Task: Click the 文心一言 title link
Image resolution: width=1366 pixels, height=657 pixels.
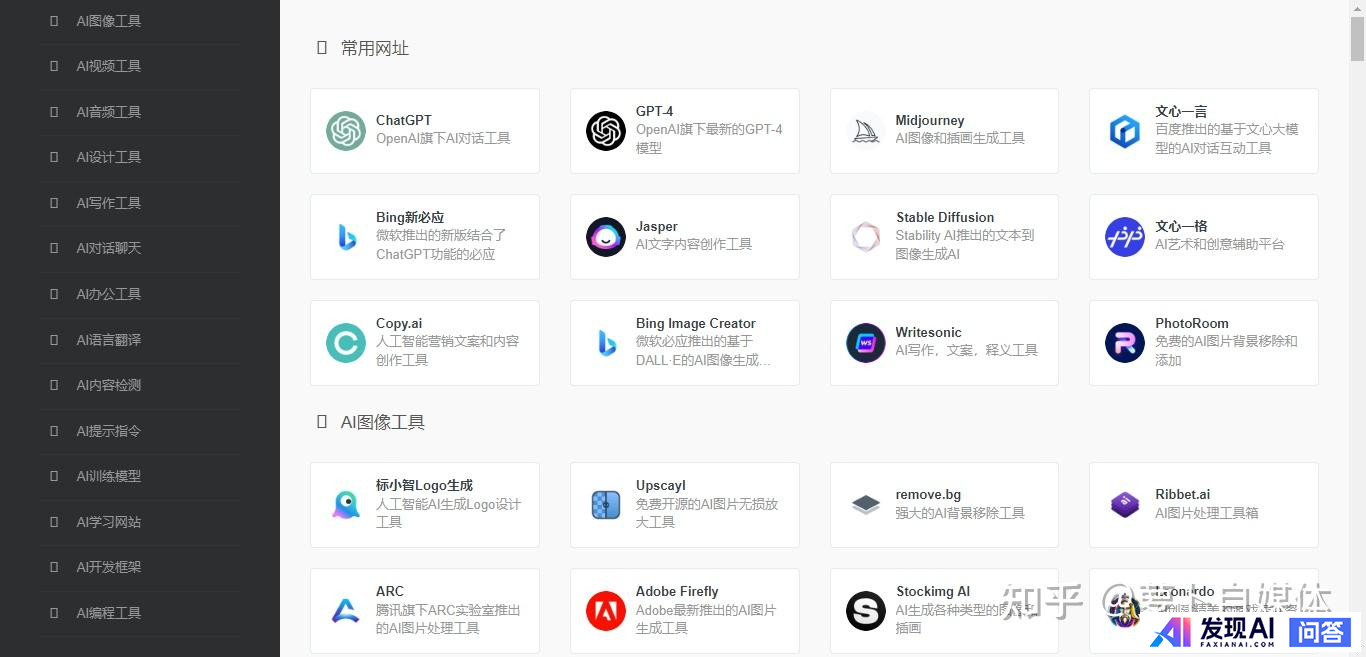Action: click(x=1181, y=111)
